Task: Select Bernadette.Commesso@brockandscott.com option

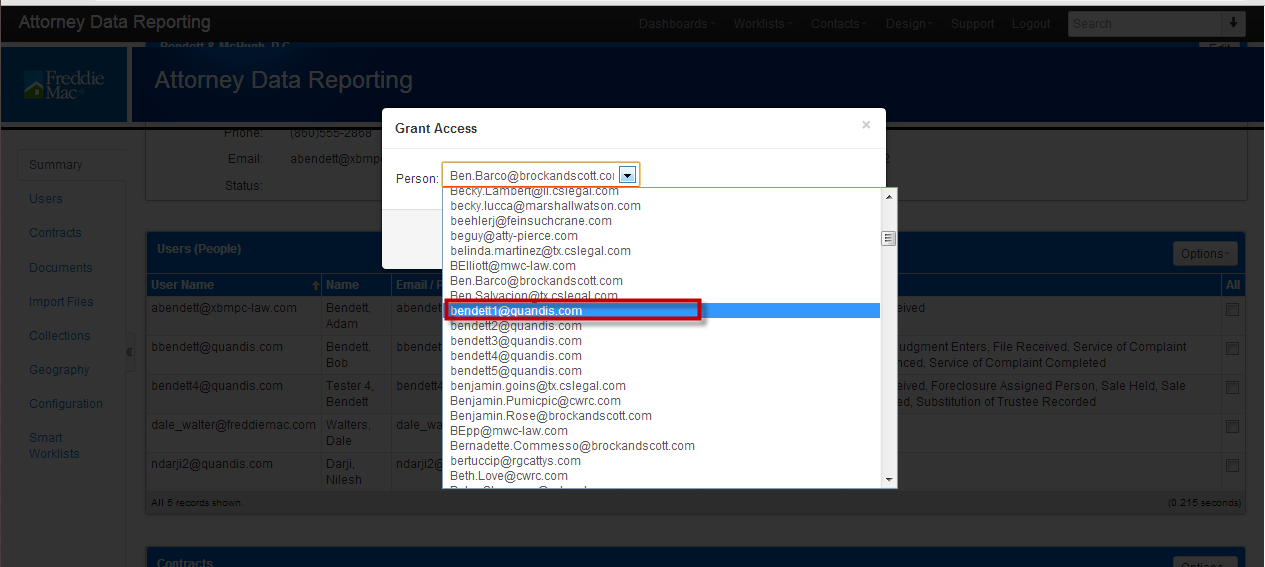Action: pyautogui.click(x=661, y=446)
